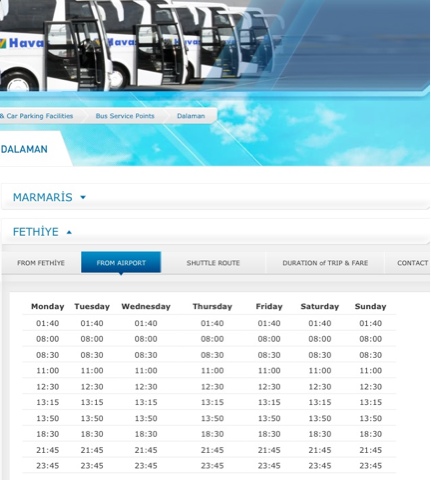Viewport: 431px width, 480px height.
Task: Select Wednesday 13:50 departure time
Action: click(x=146, y=418)
